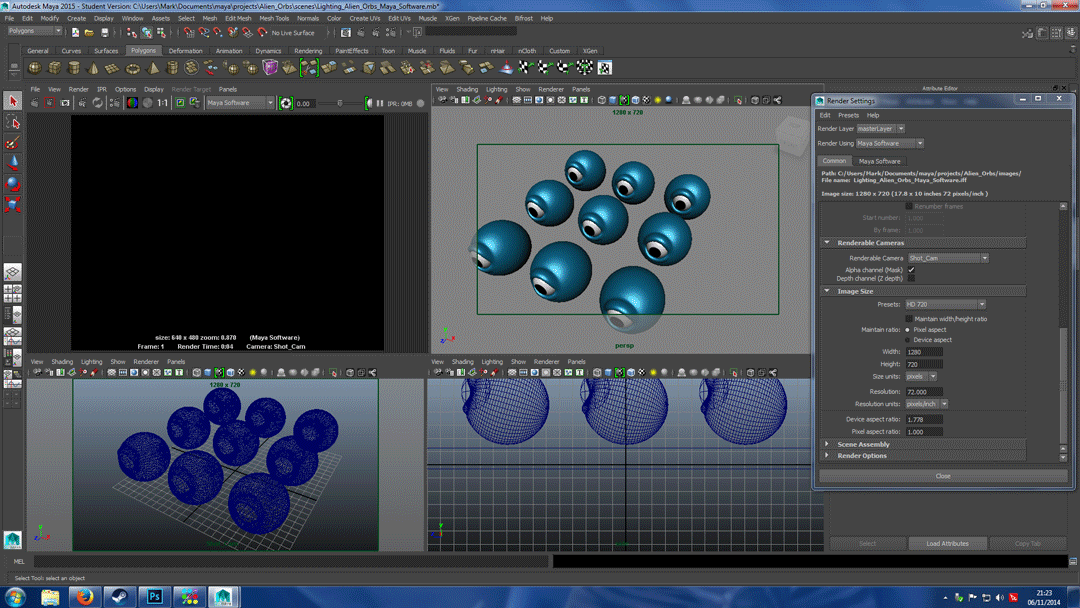Disable the Alpha channel (Mask) checkbox

pyautogui.click(x=911, y=269)
